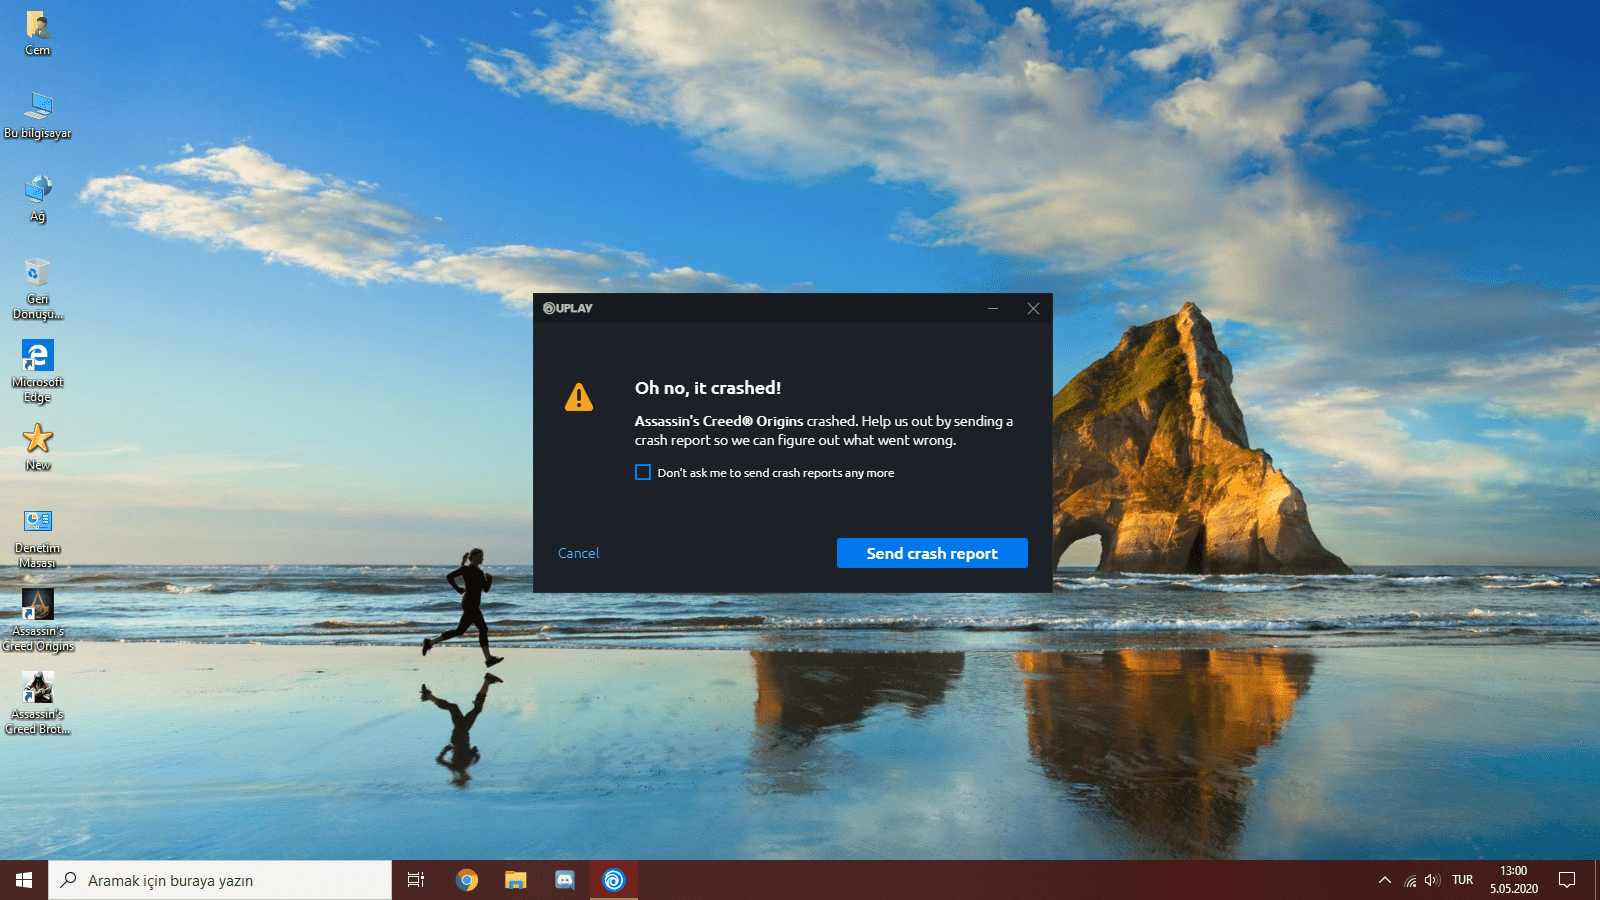The height and width of the screenshot is (900, 1600).
Task: Select the New star-shaped desktop icon
Action: [x=38, y=446]
